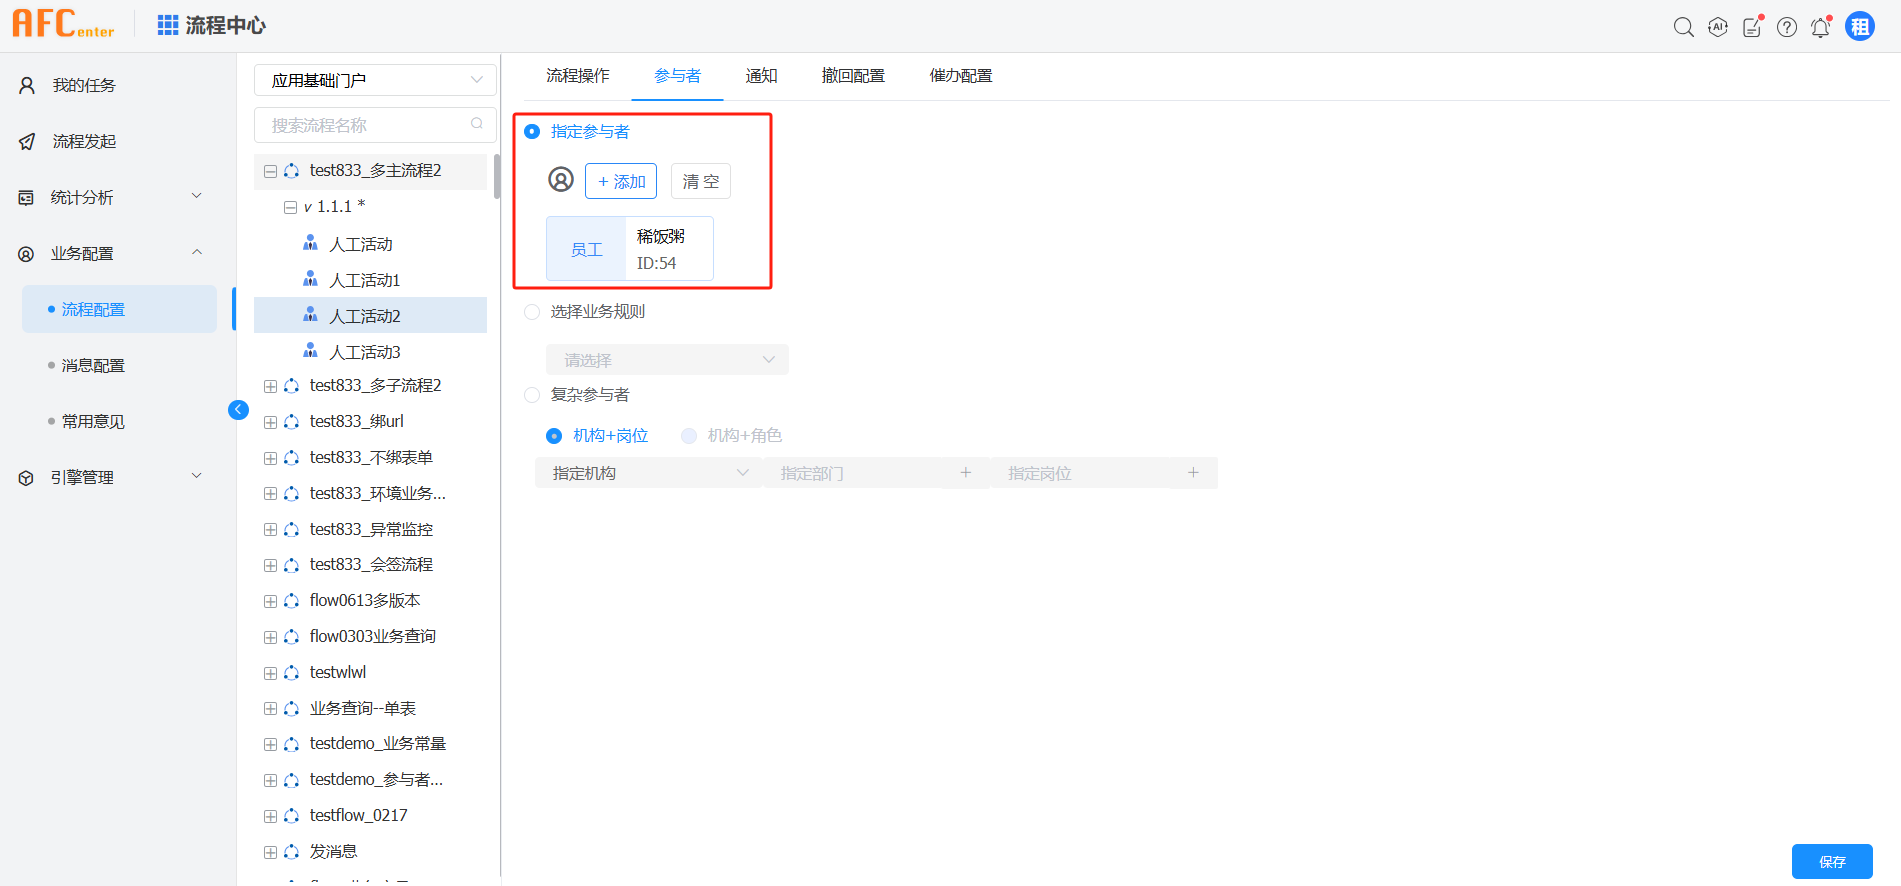The width and height of the screenshot is (1901, 886).
Task: Click the blue user avatar icon
Action: click(1859, 27)
